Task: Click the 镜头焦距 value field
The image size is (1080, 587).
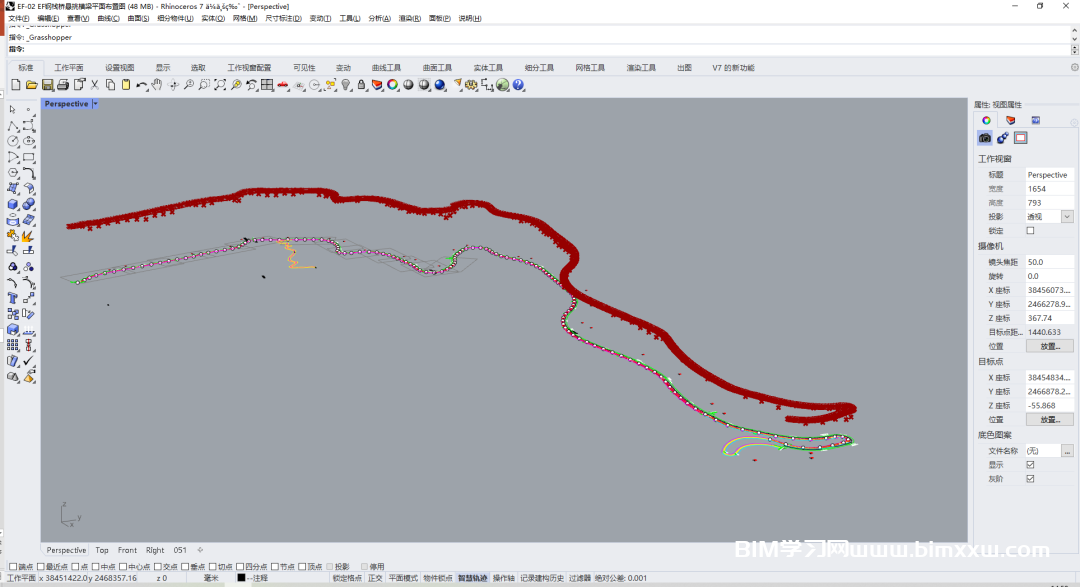Action: point(1049,262)
